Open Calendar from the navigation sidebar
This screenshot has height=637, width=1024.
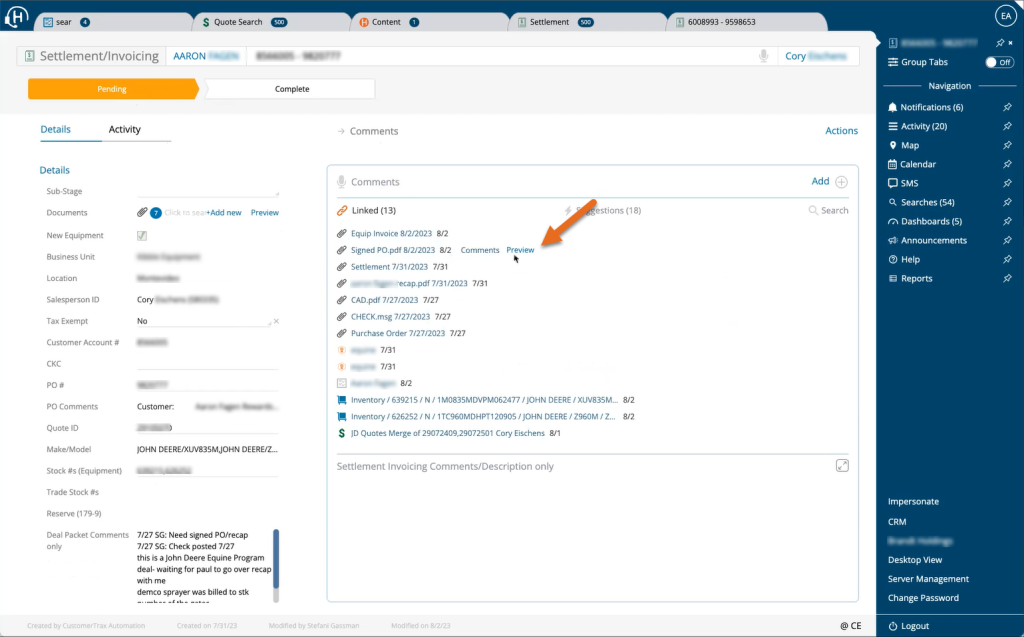pyautogui.click(x=917, y=164)
